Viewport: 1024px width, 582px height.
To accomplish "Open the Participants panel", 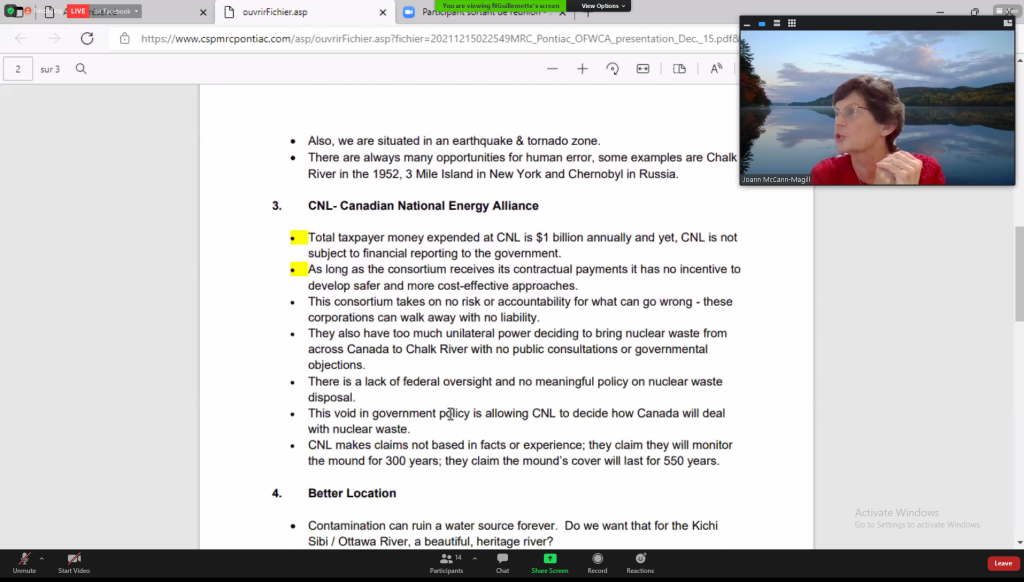I will pos(446,559).
